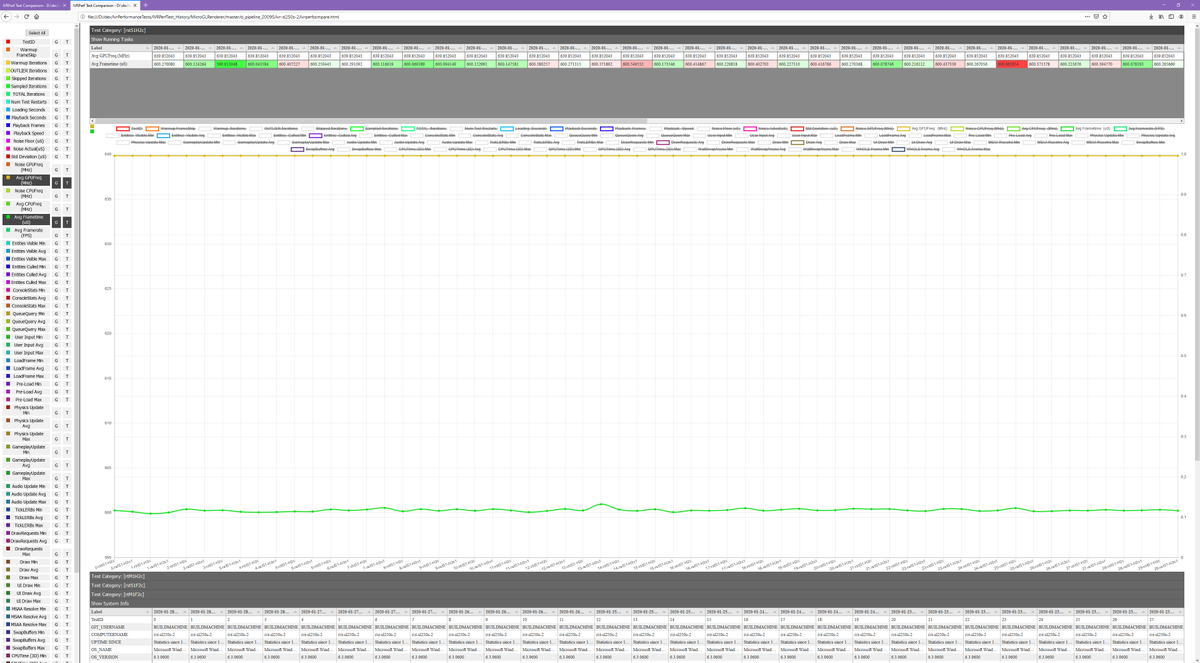
Task: Toggle Avg Framerate (FPS) legend entry
Action: click(x=1140, y=128)
